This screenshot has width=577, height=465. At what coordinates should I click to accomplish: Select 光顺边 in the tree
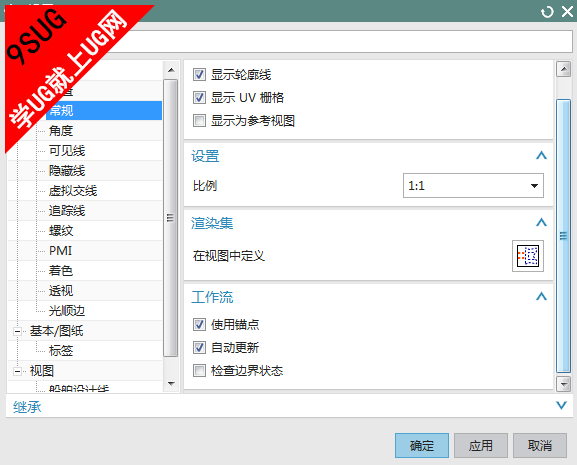67,311
